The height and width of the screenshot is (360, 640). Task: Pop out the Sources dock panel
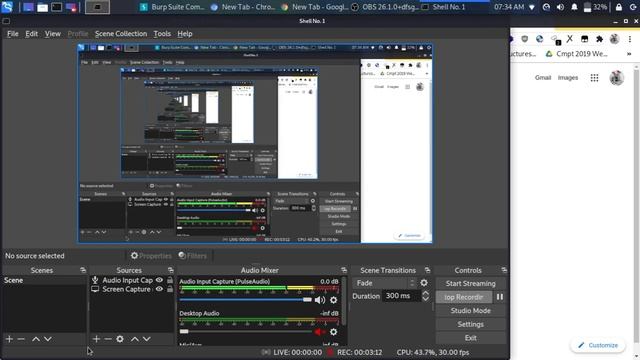click(x=171, y=270)
